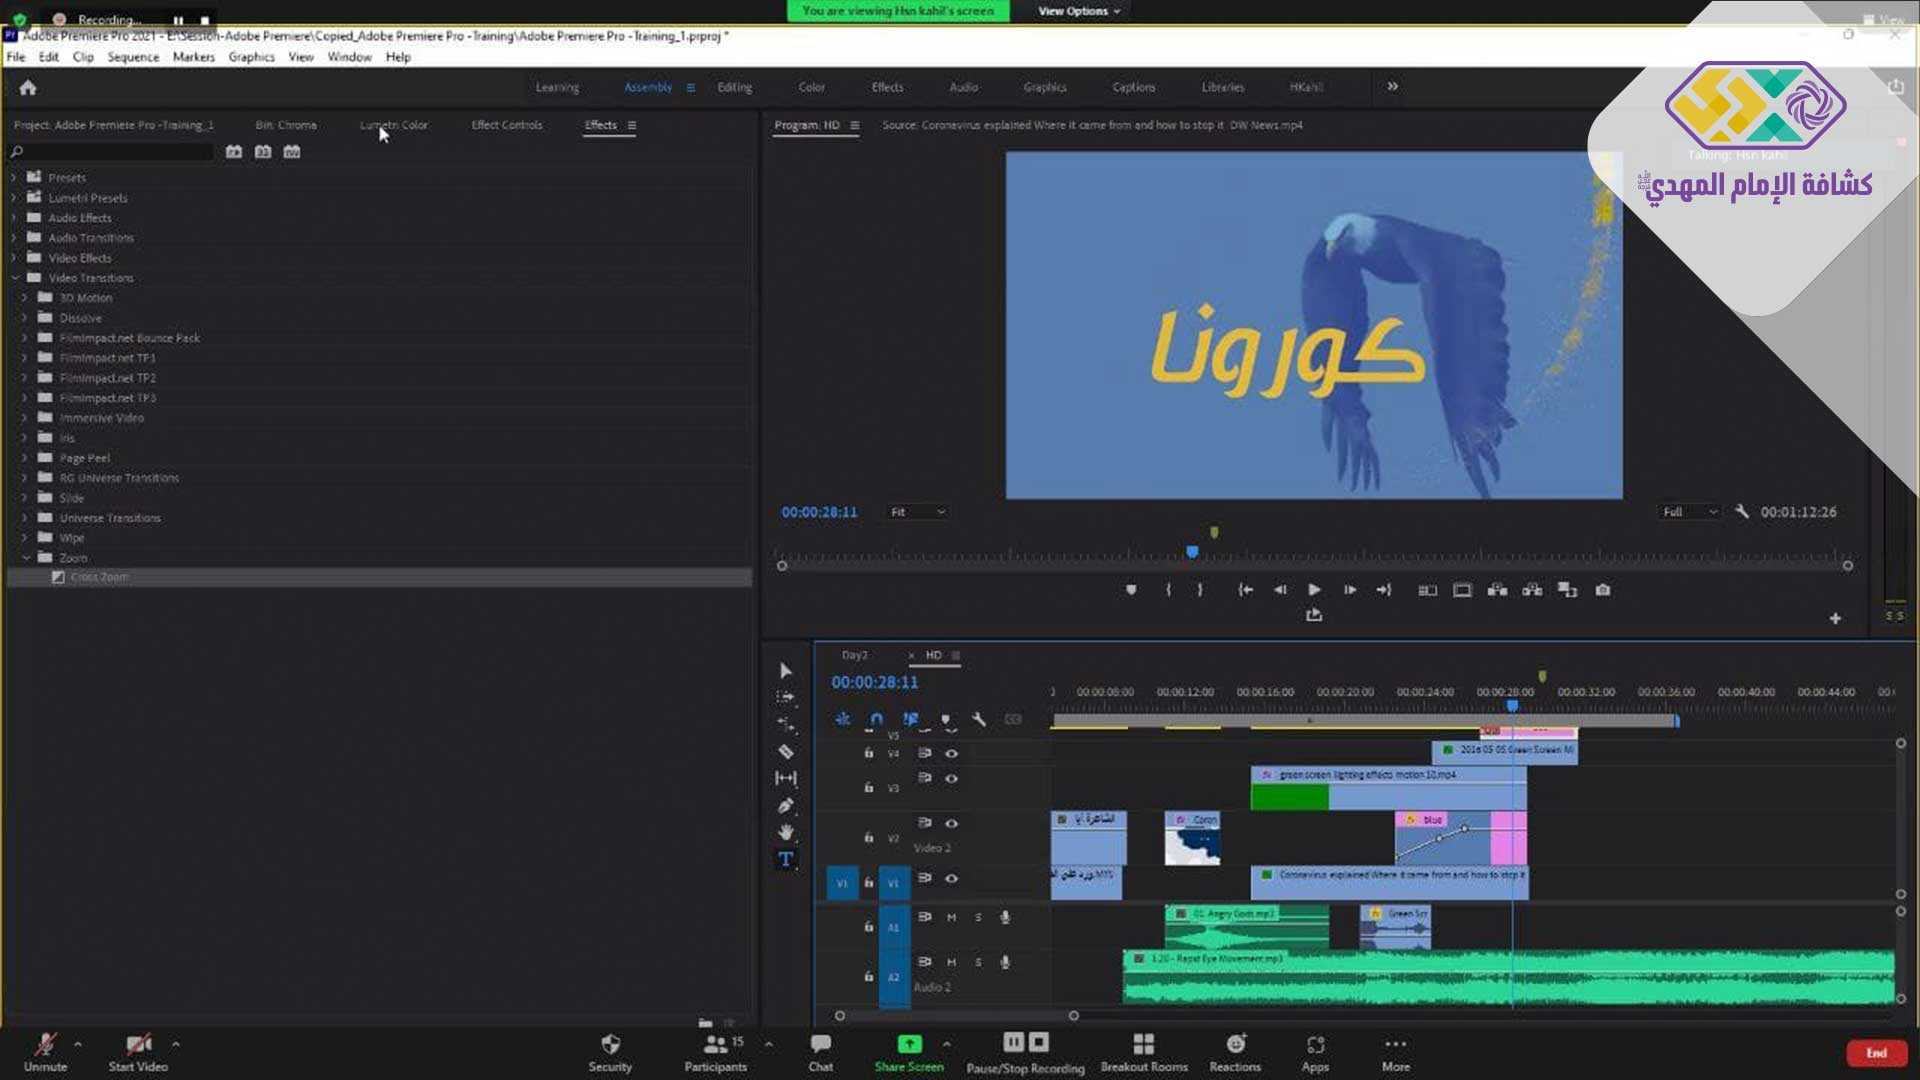Click the Program monitor playhead on scrub bar
The height and width of the screenshot is (1080, 1920).
click(1192, 552)
